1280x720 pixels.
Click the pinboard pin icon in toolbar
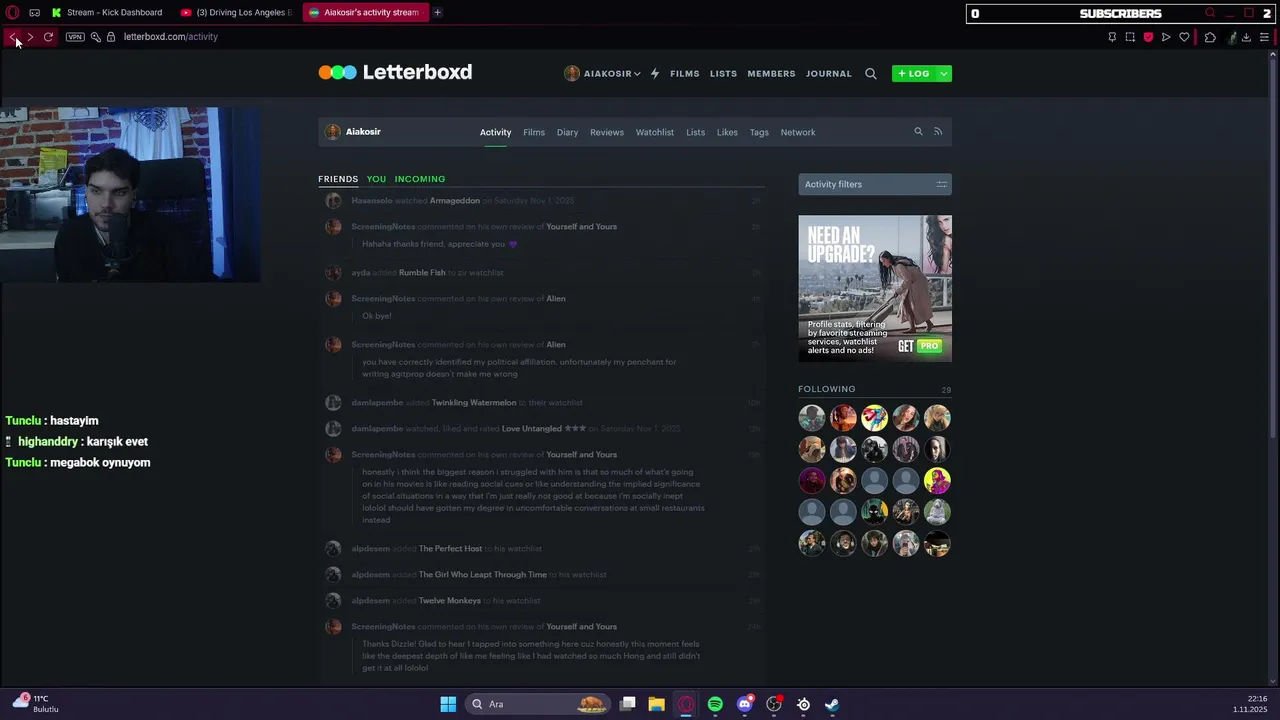click(x=1112, y=37)
